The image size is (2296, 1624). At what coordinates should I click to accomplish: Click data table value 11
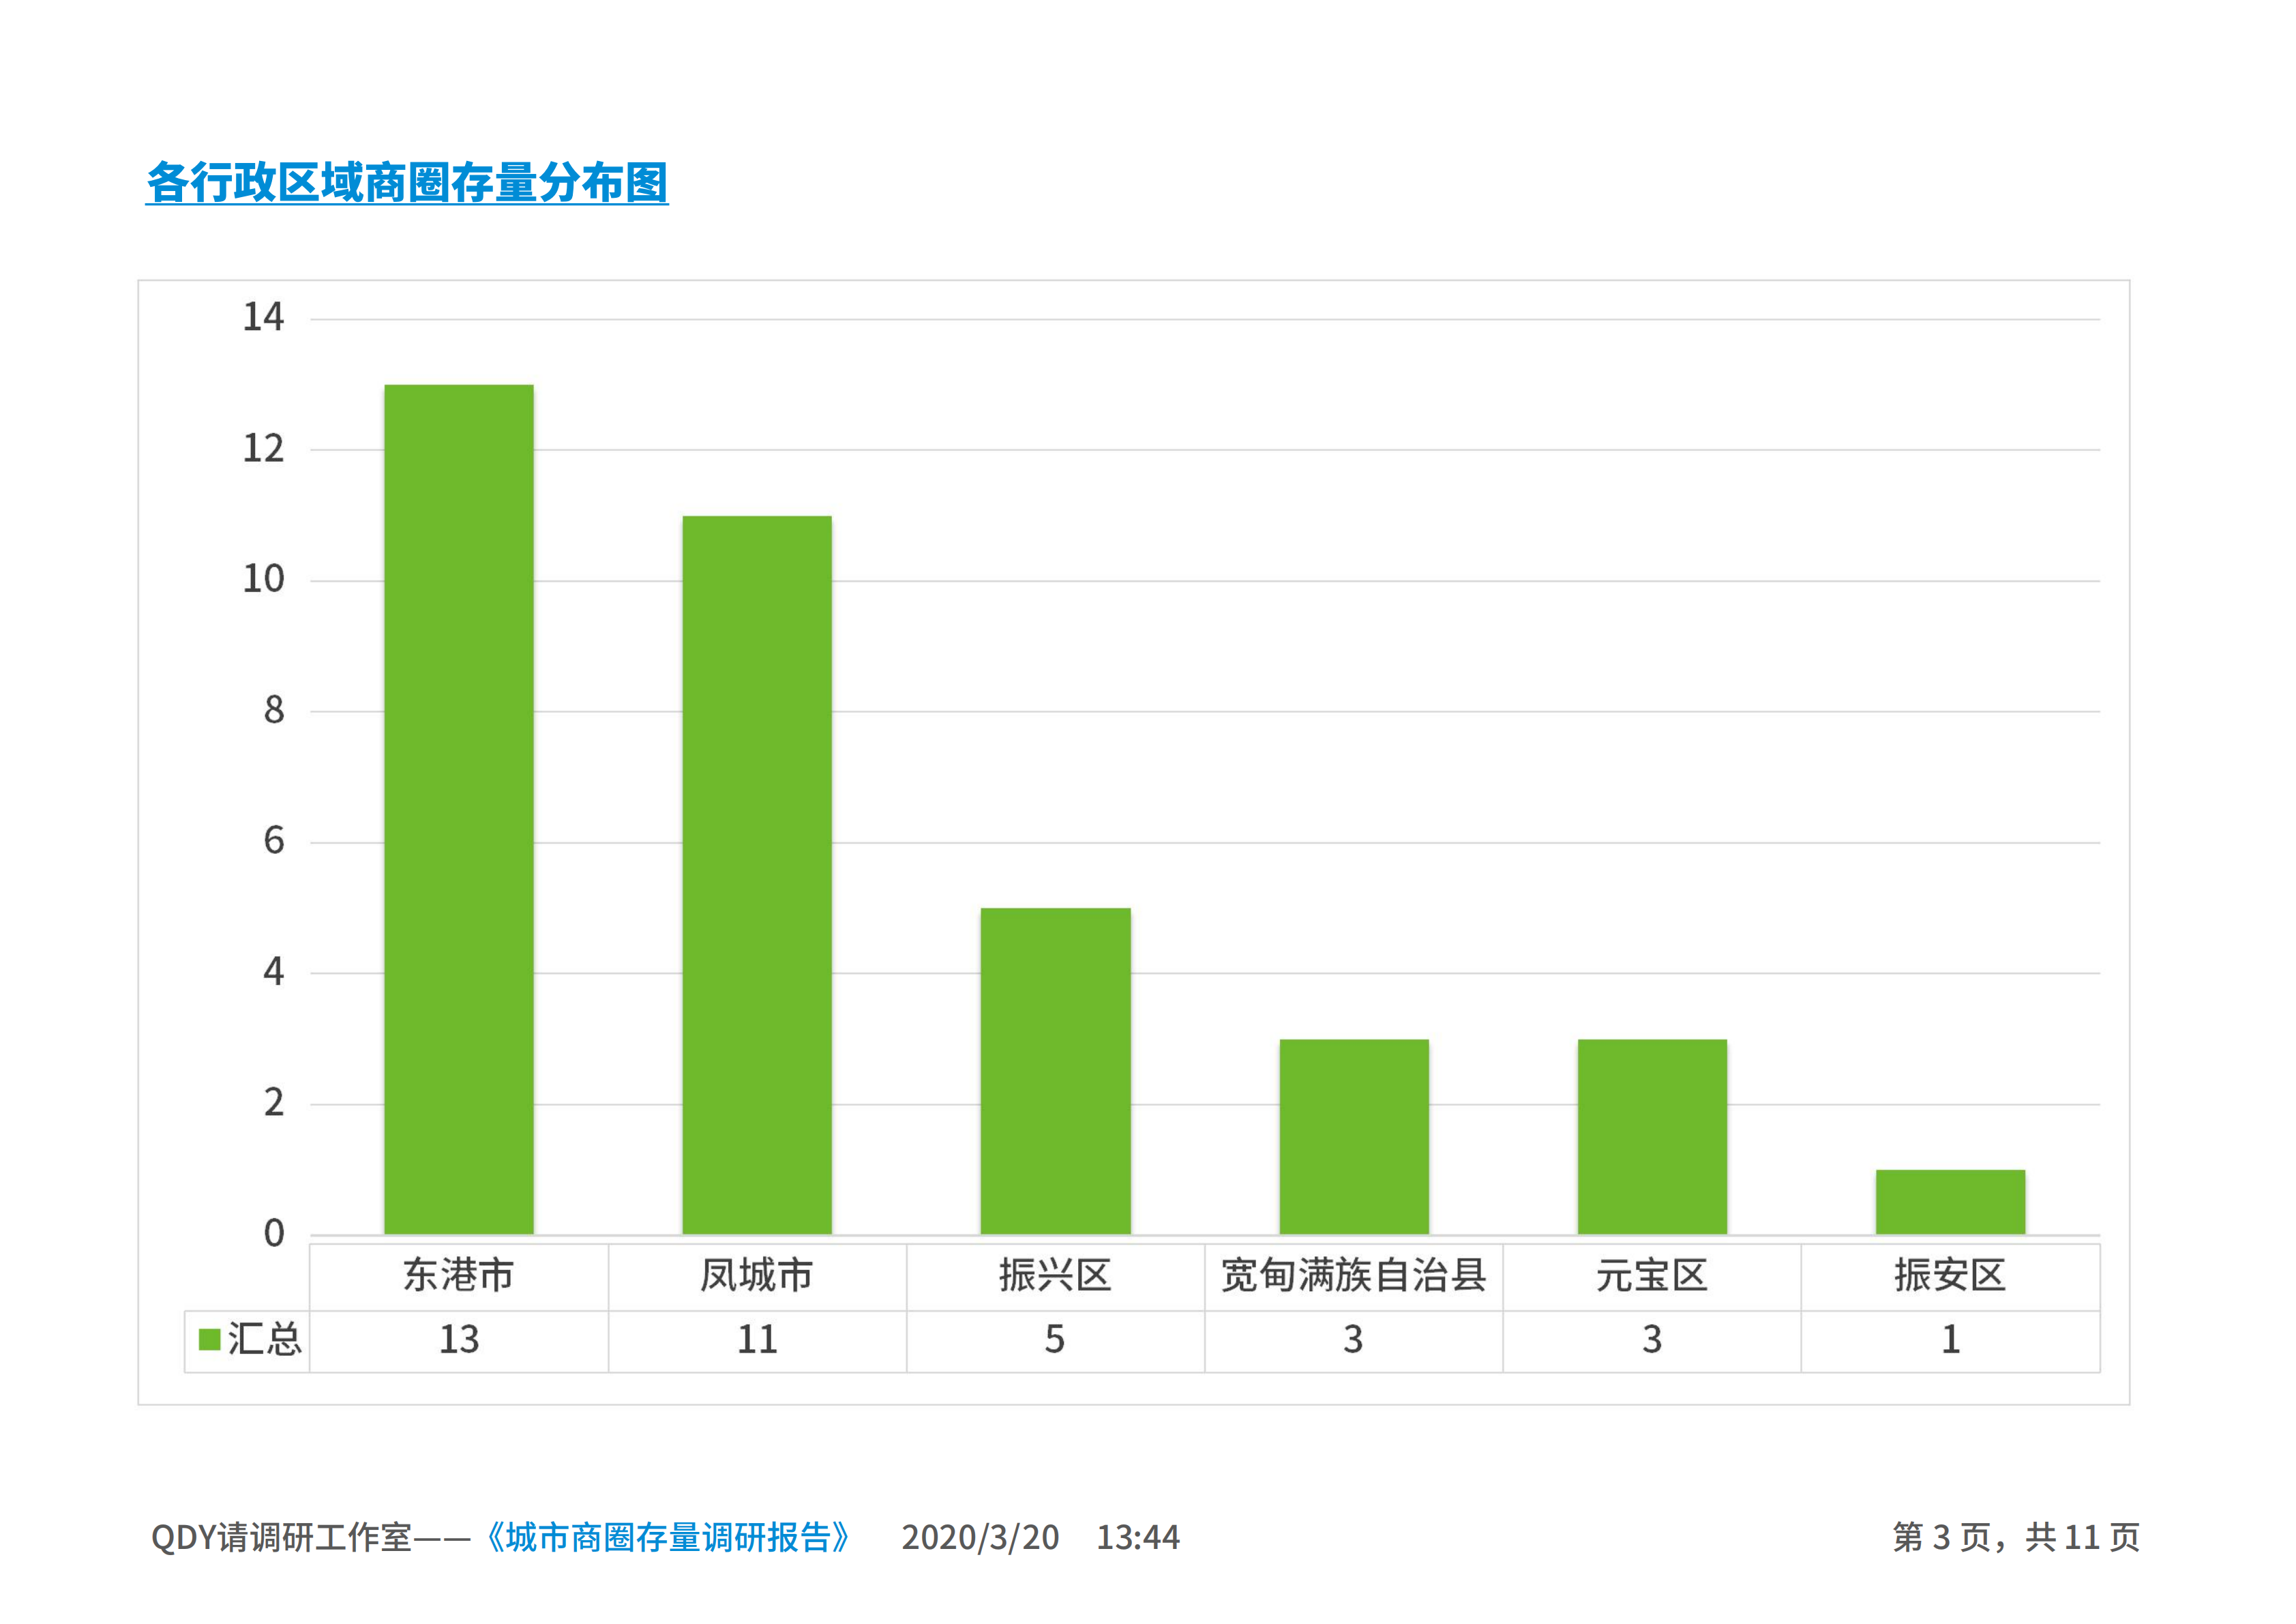(x=757, y=1340)
